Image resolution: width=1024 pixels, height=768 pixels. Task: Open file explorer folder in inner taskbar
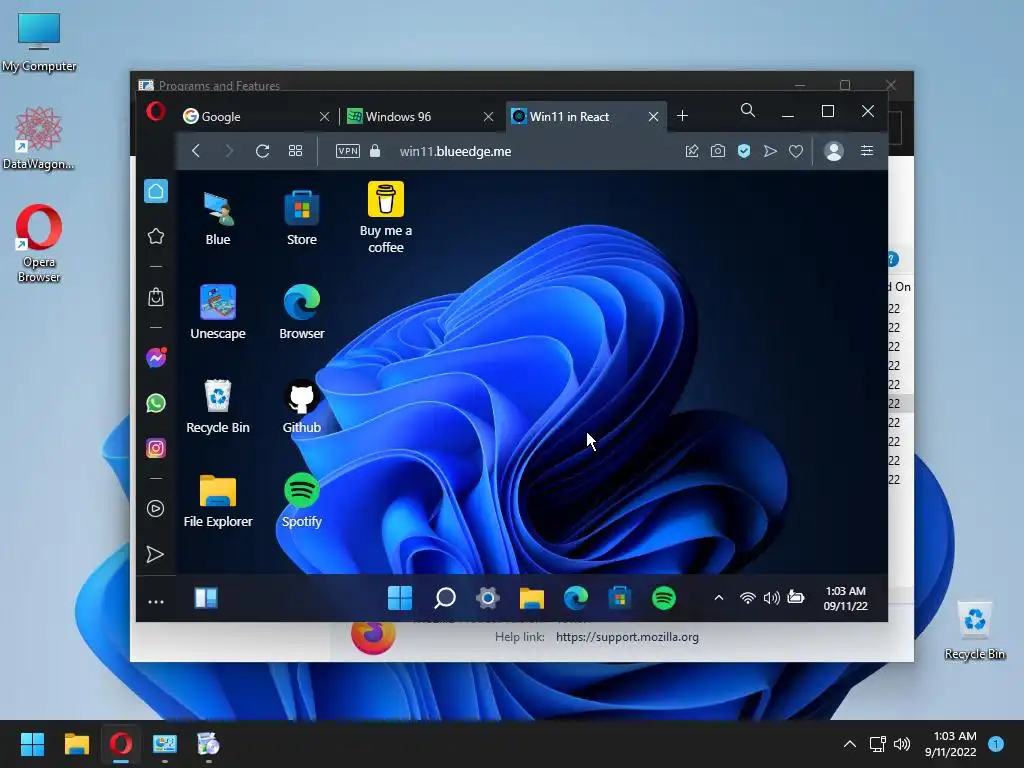click(x=532, y=598)
